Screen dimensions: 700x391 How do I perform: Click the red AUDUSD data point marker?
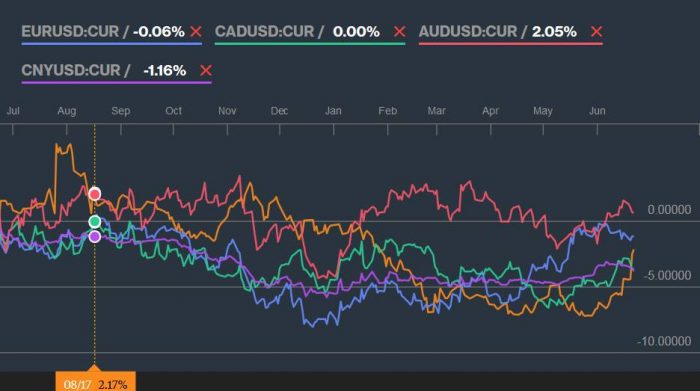pos(95,194)
